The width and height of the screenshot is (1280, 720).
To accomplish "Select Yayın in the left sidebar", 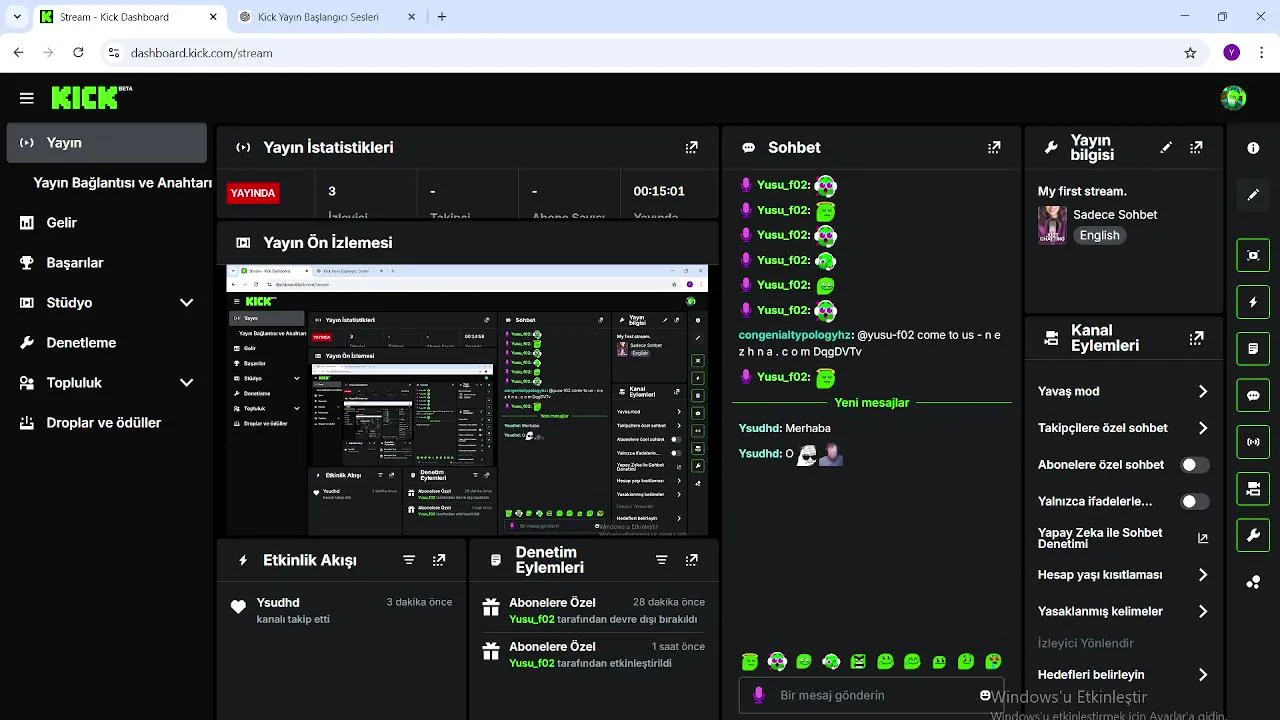I will coord(106,143).
